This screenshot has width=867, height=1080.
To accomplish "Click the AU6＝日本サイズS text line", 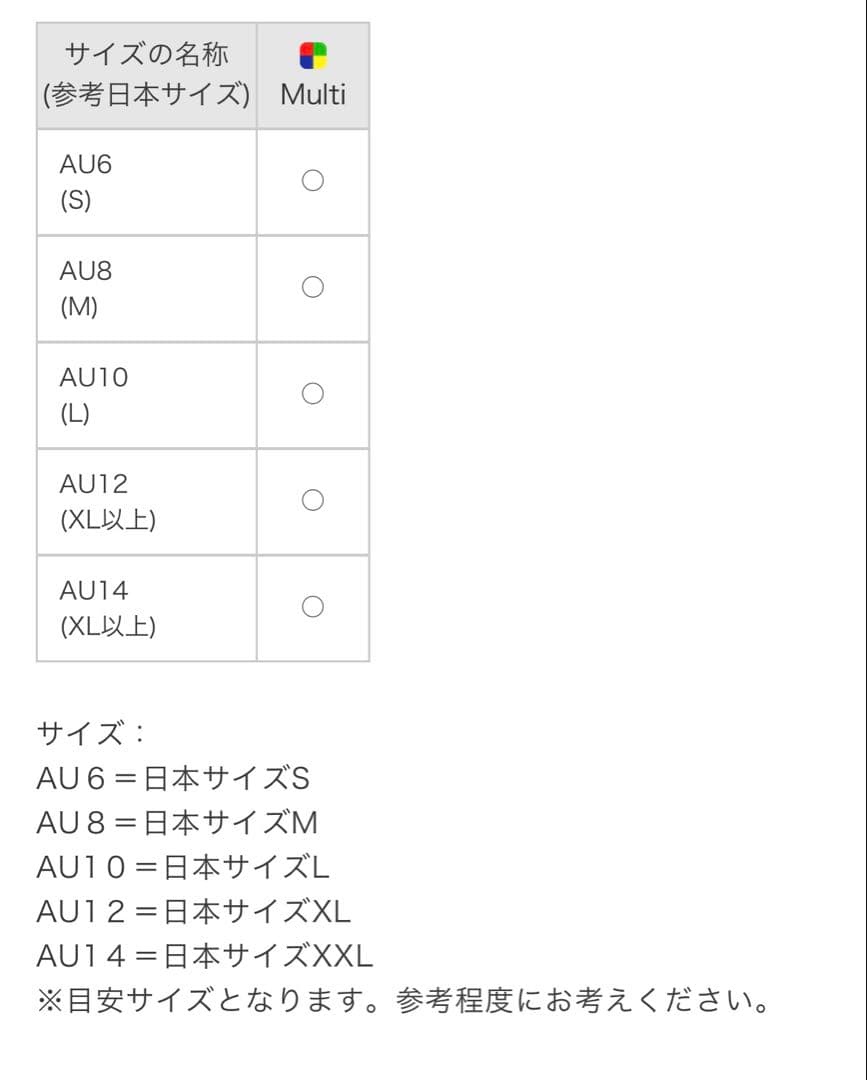I will (173, 778).
